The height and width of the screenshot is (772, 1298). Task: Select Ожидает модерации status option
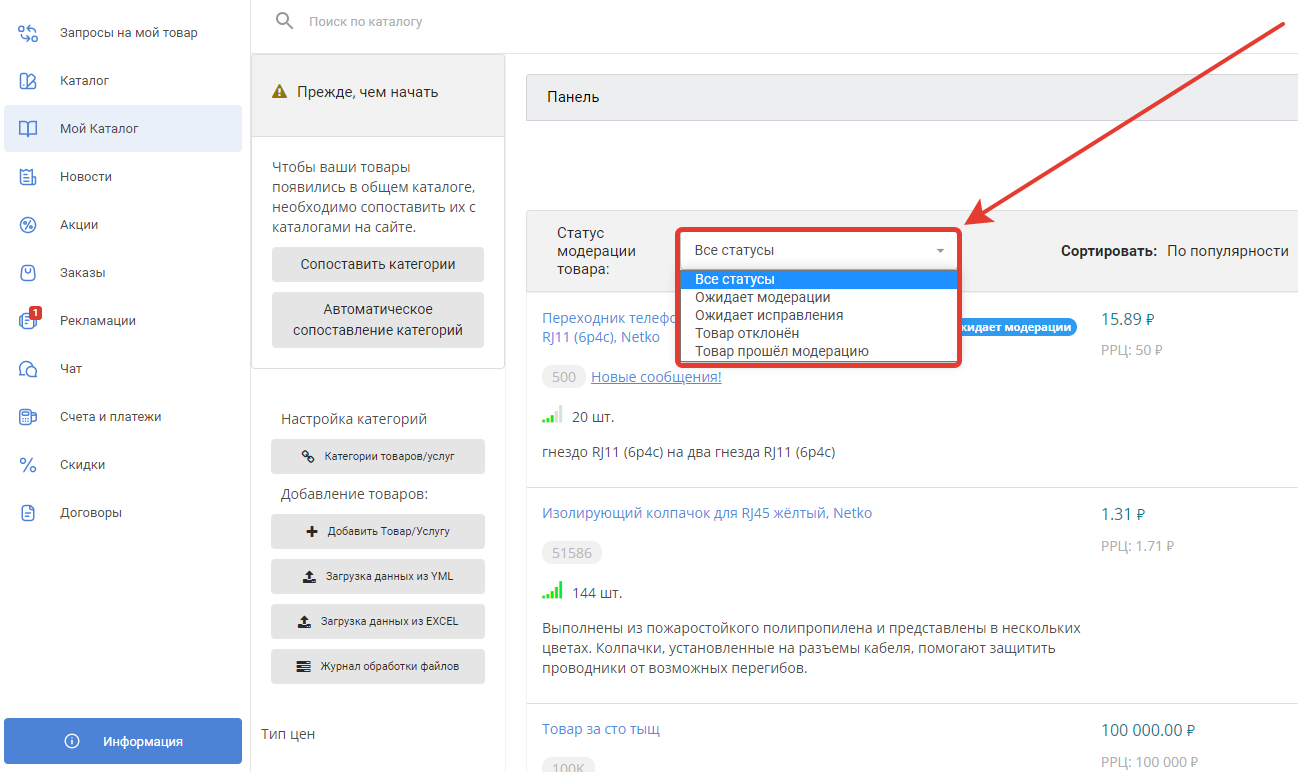point(762,298)
